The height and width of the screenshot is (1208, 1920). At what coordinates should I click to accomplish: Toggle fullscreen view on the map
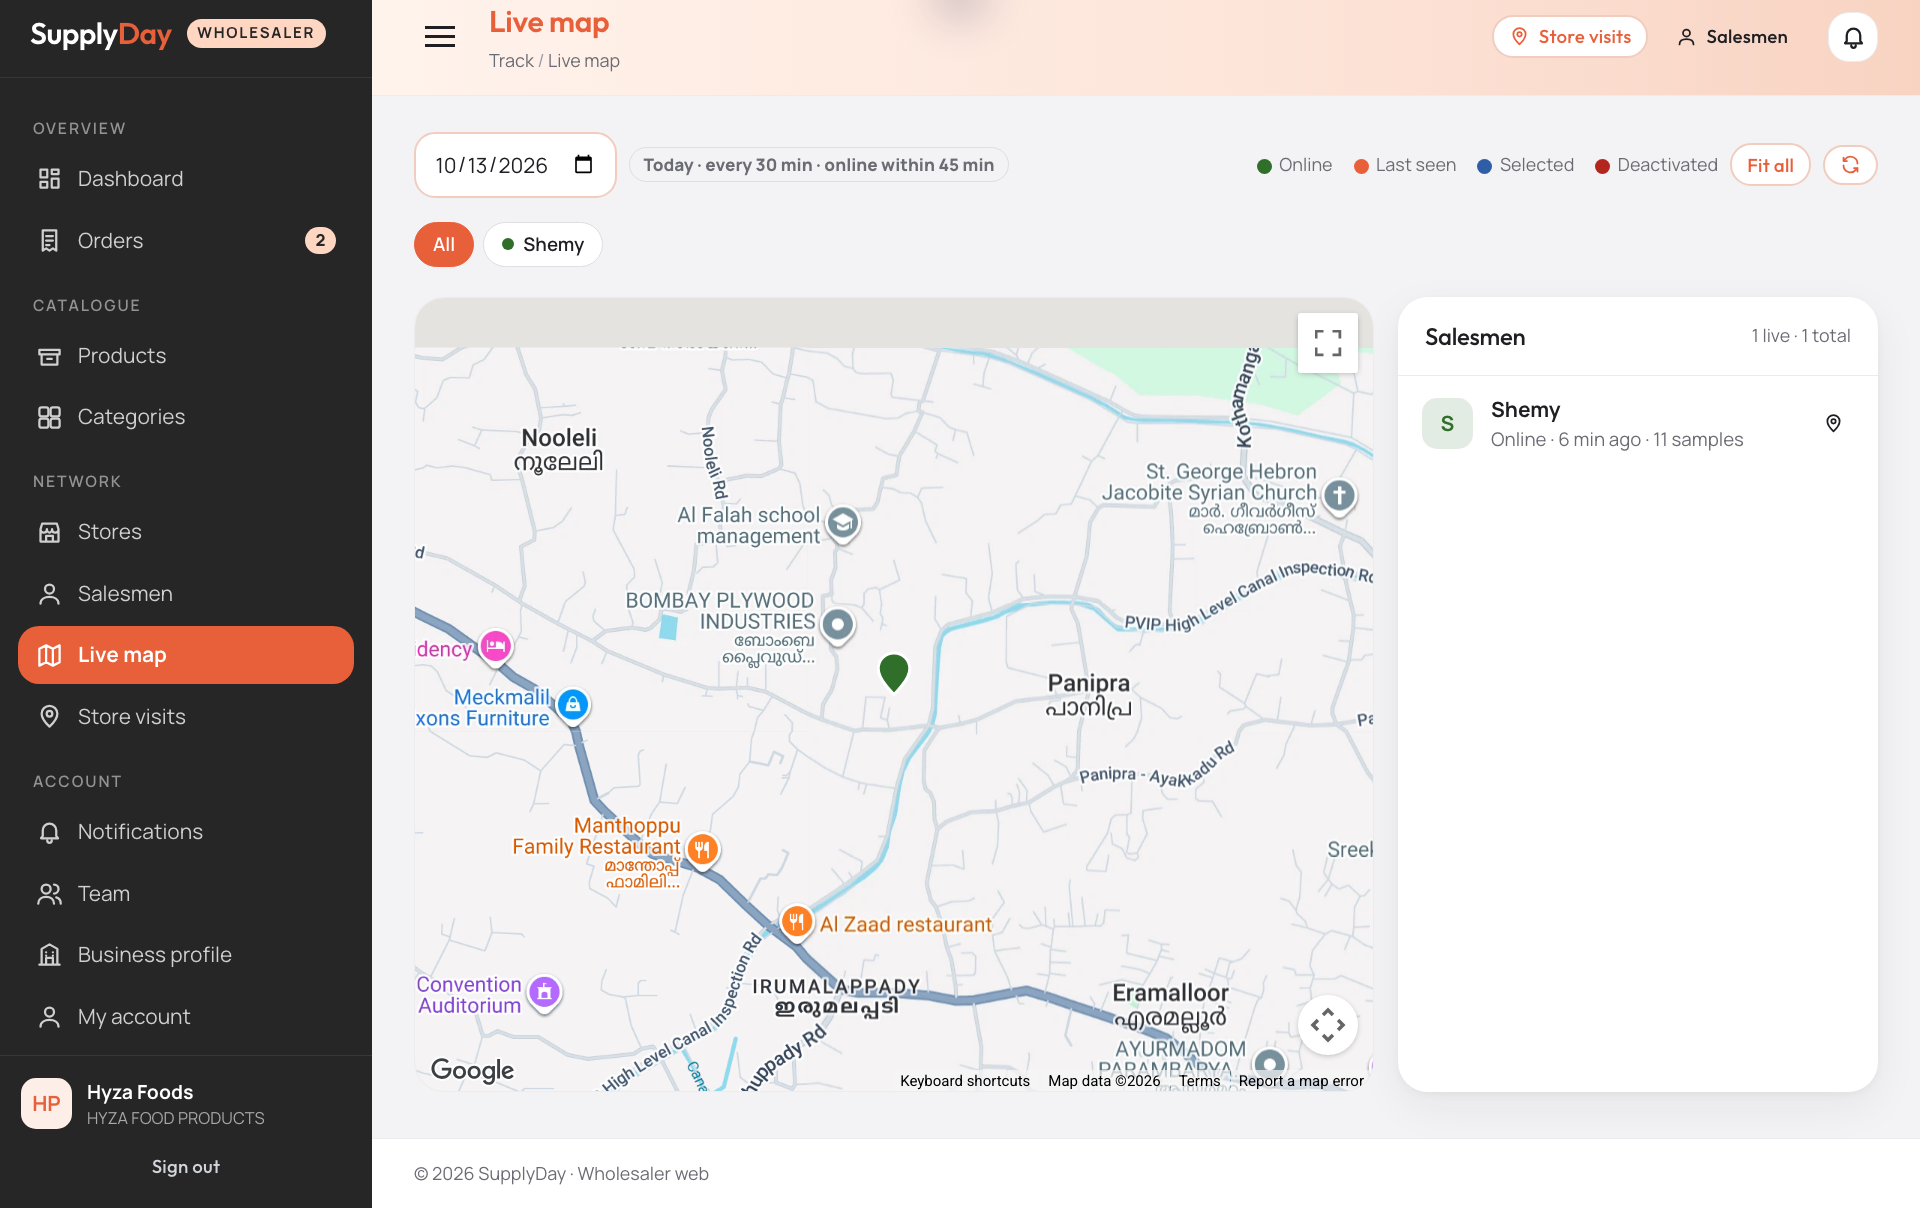tap(1328, 343)
